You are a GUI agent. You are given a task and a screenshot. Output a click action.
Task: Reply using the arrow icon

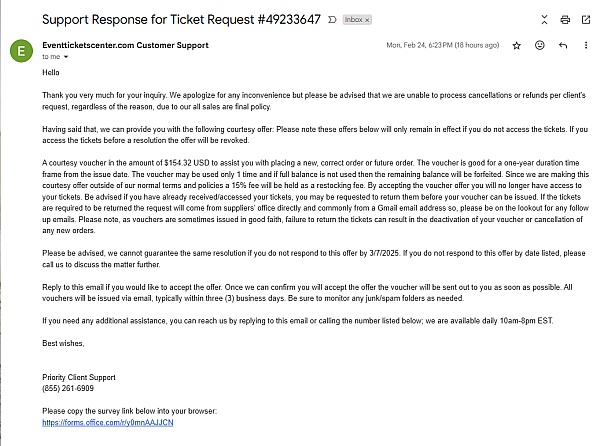coord(563,45)
